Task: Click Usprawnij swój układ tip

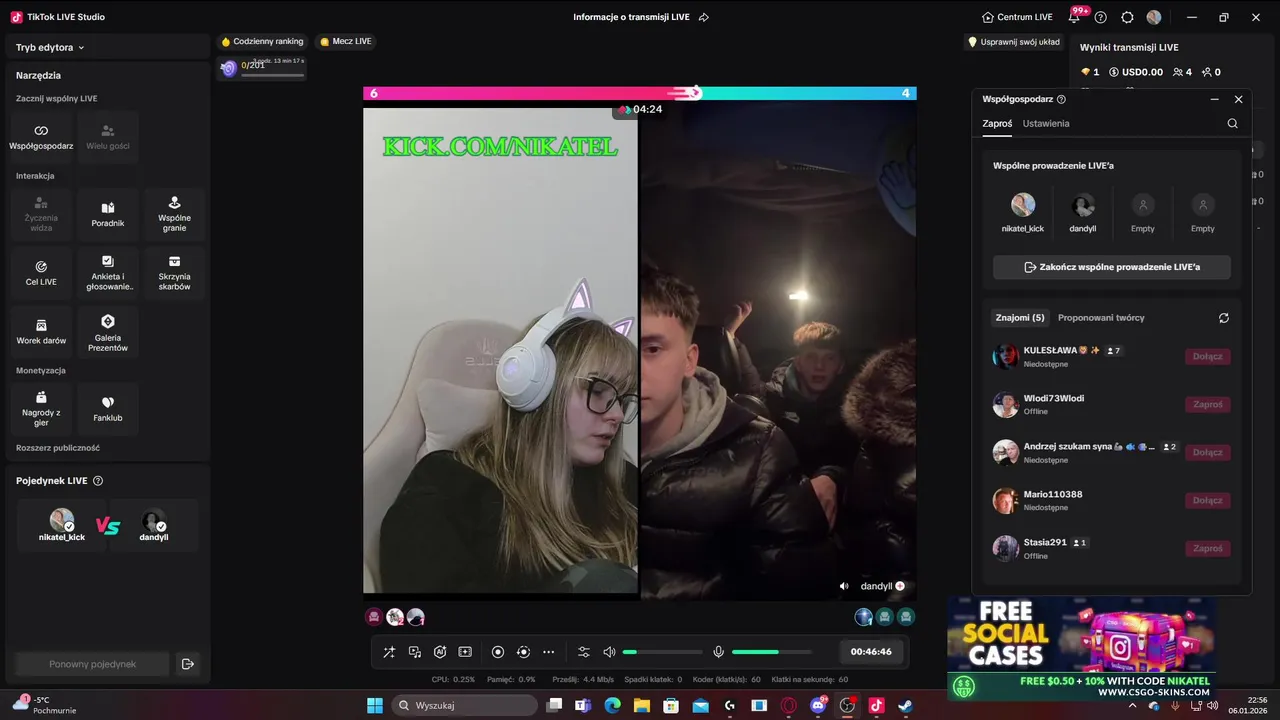Action: pos(1014,42)
